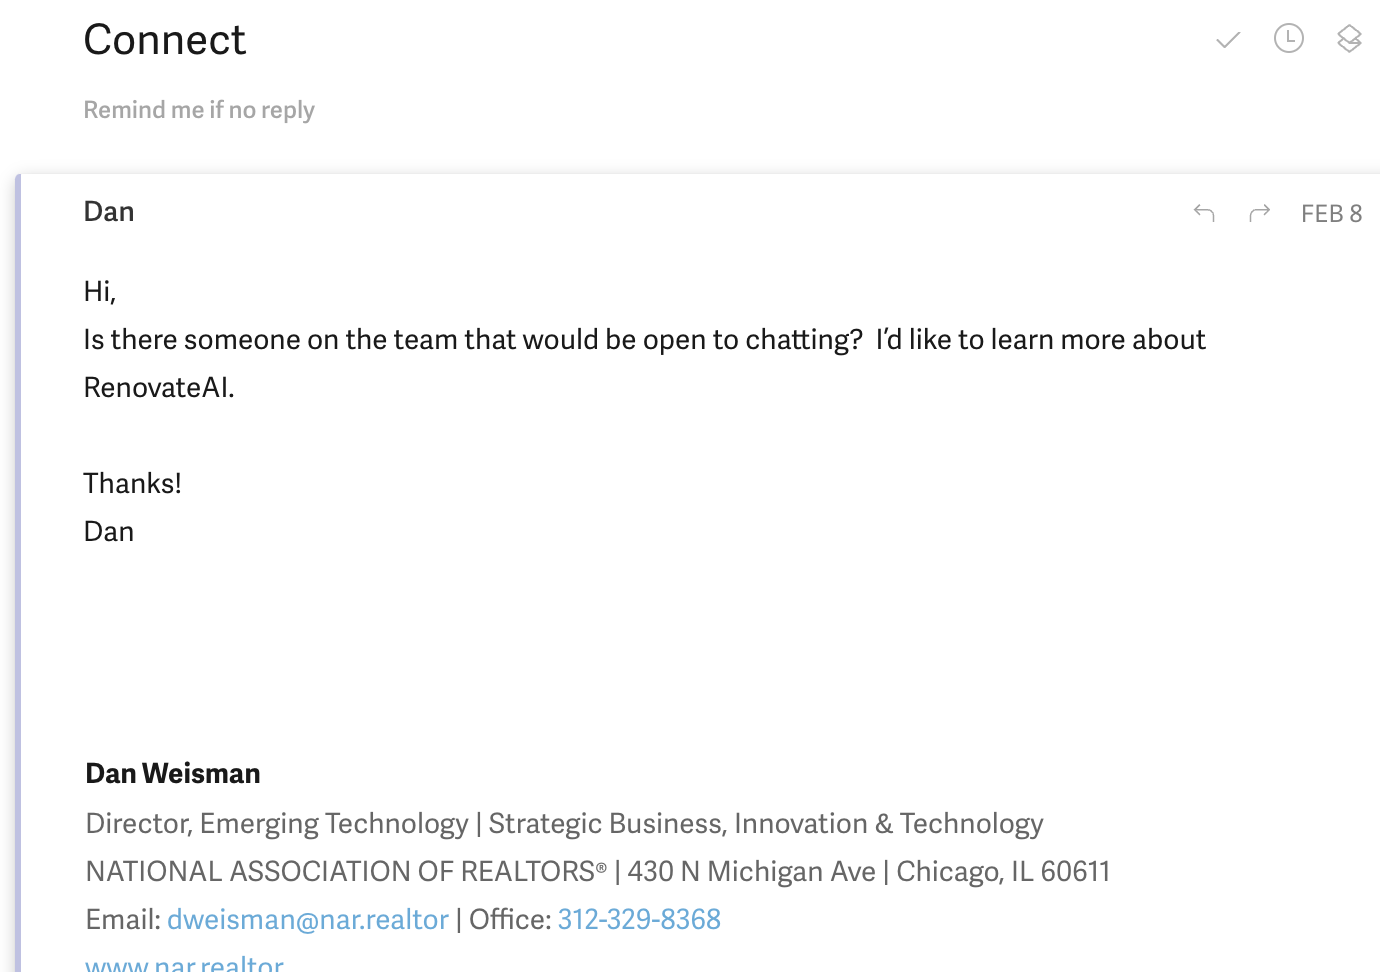
Task: Mark the Connect conversation as done
Action: [x=1228, y=40]
